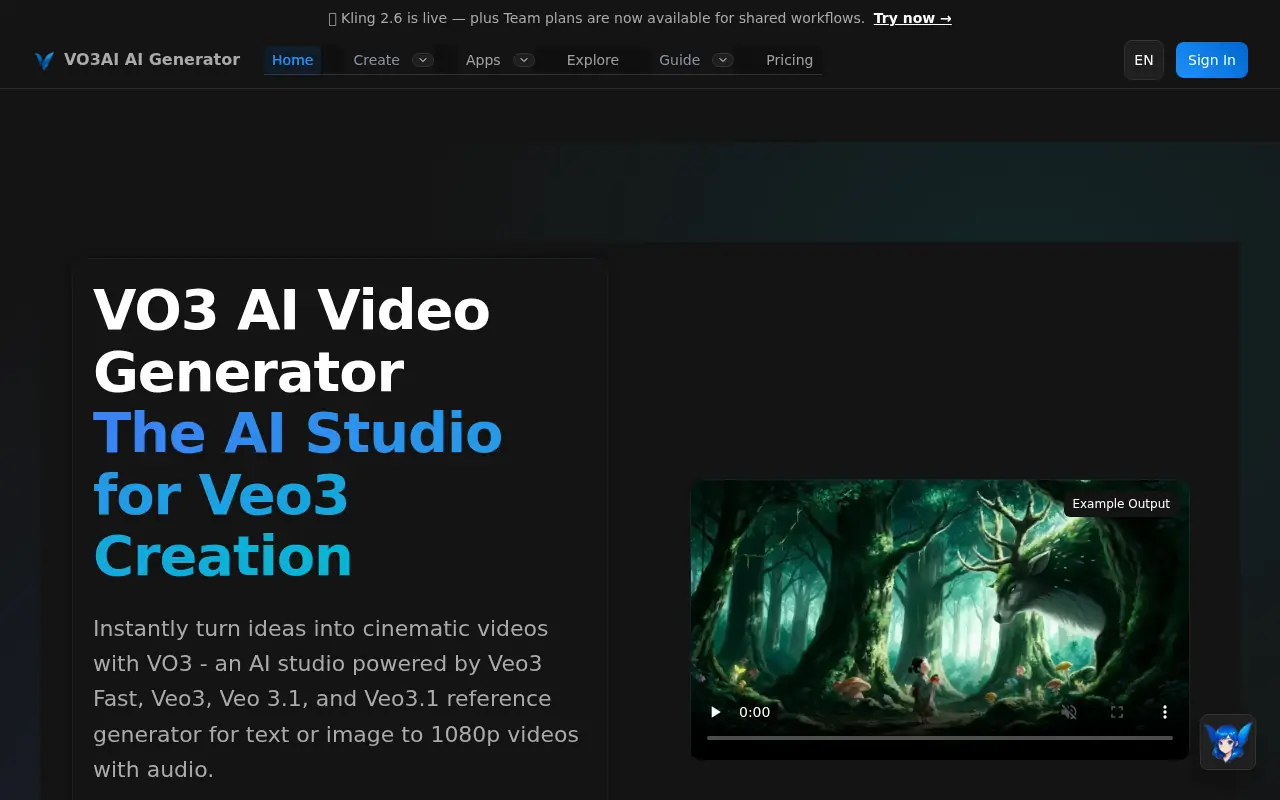Screen dimensions: 1280x800
Task: Expand the Create dropdown menu
Action: coord(392,60)
